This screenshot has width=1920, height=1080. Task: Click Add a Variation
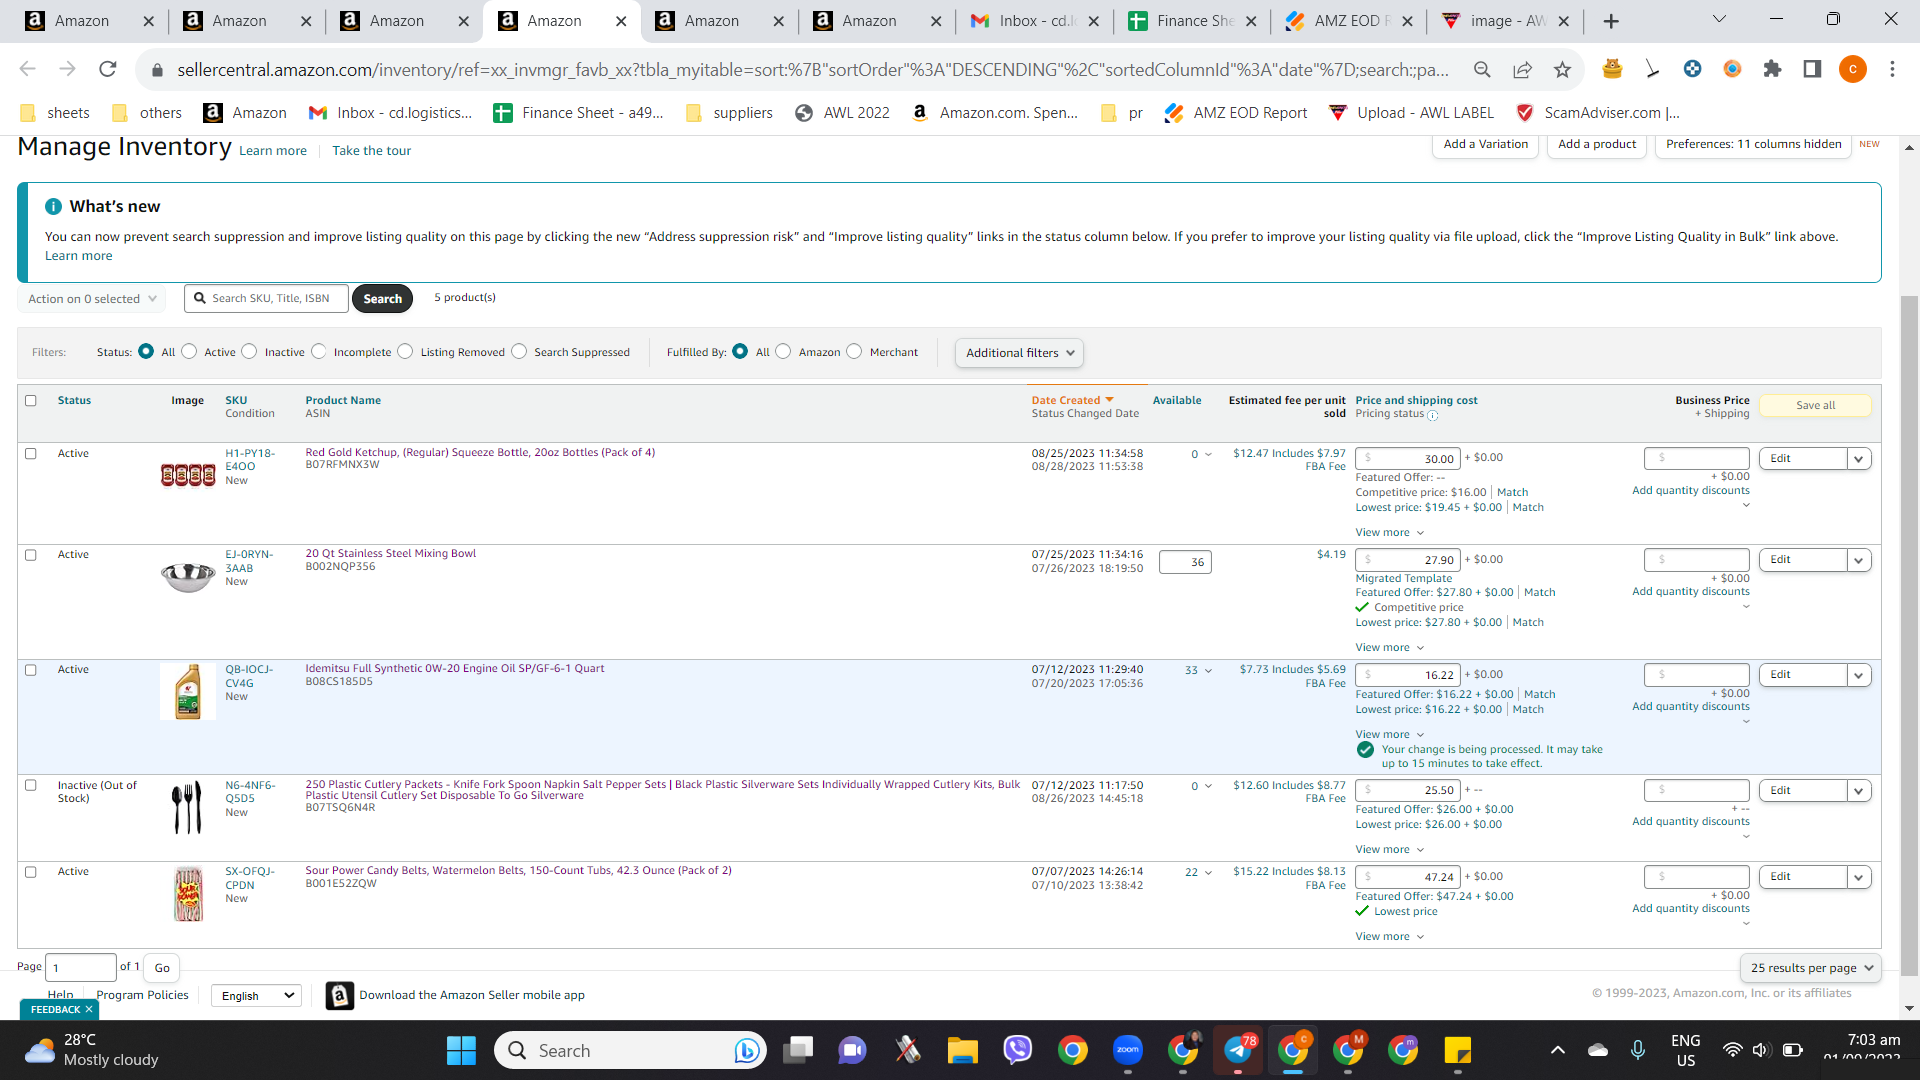(1485, 144)
